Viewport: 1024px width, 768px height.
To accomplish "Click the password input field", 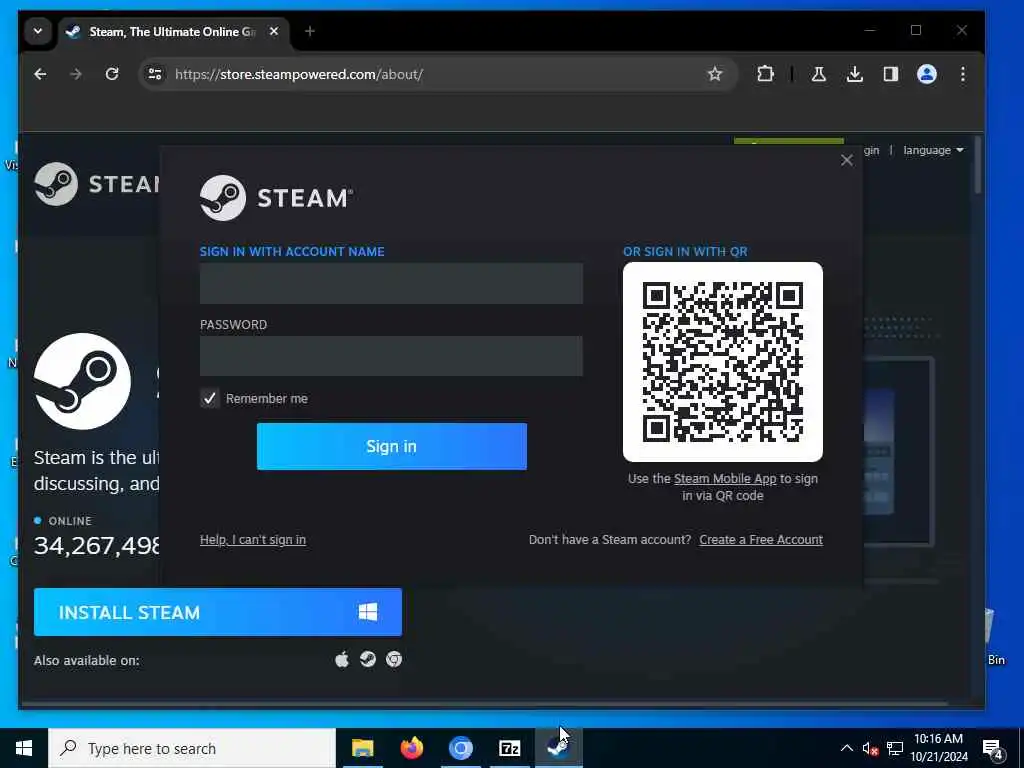I will [391, 356].
